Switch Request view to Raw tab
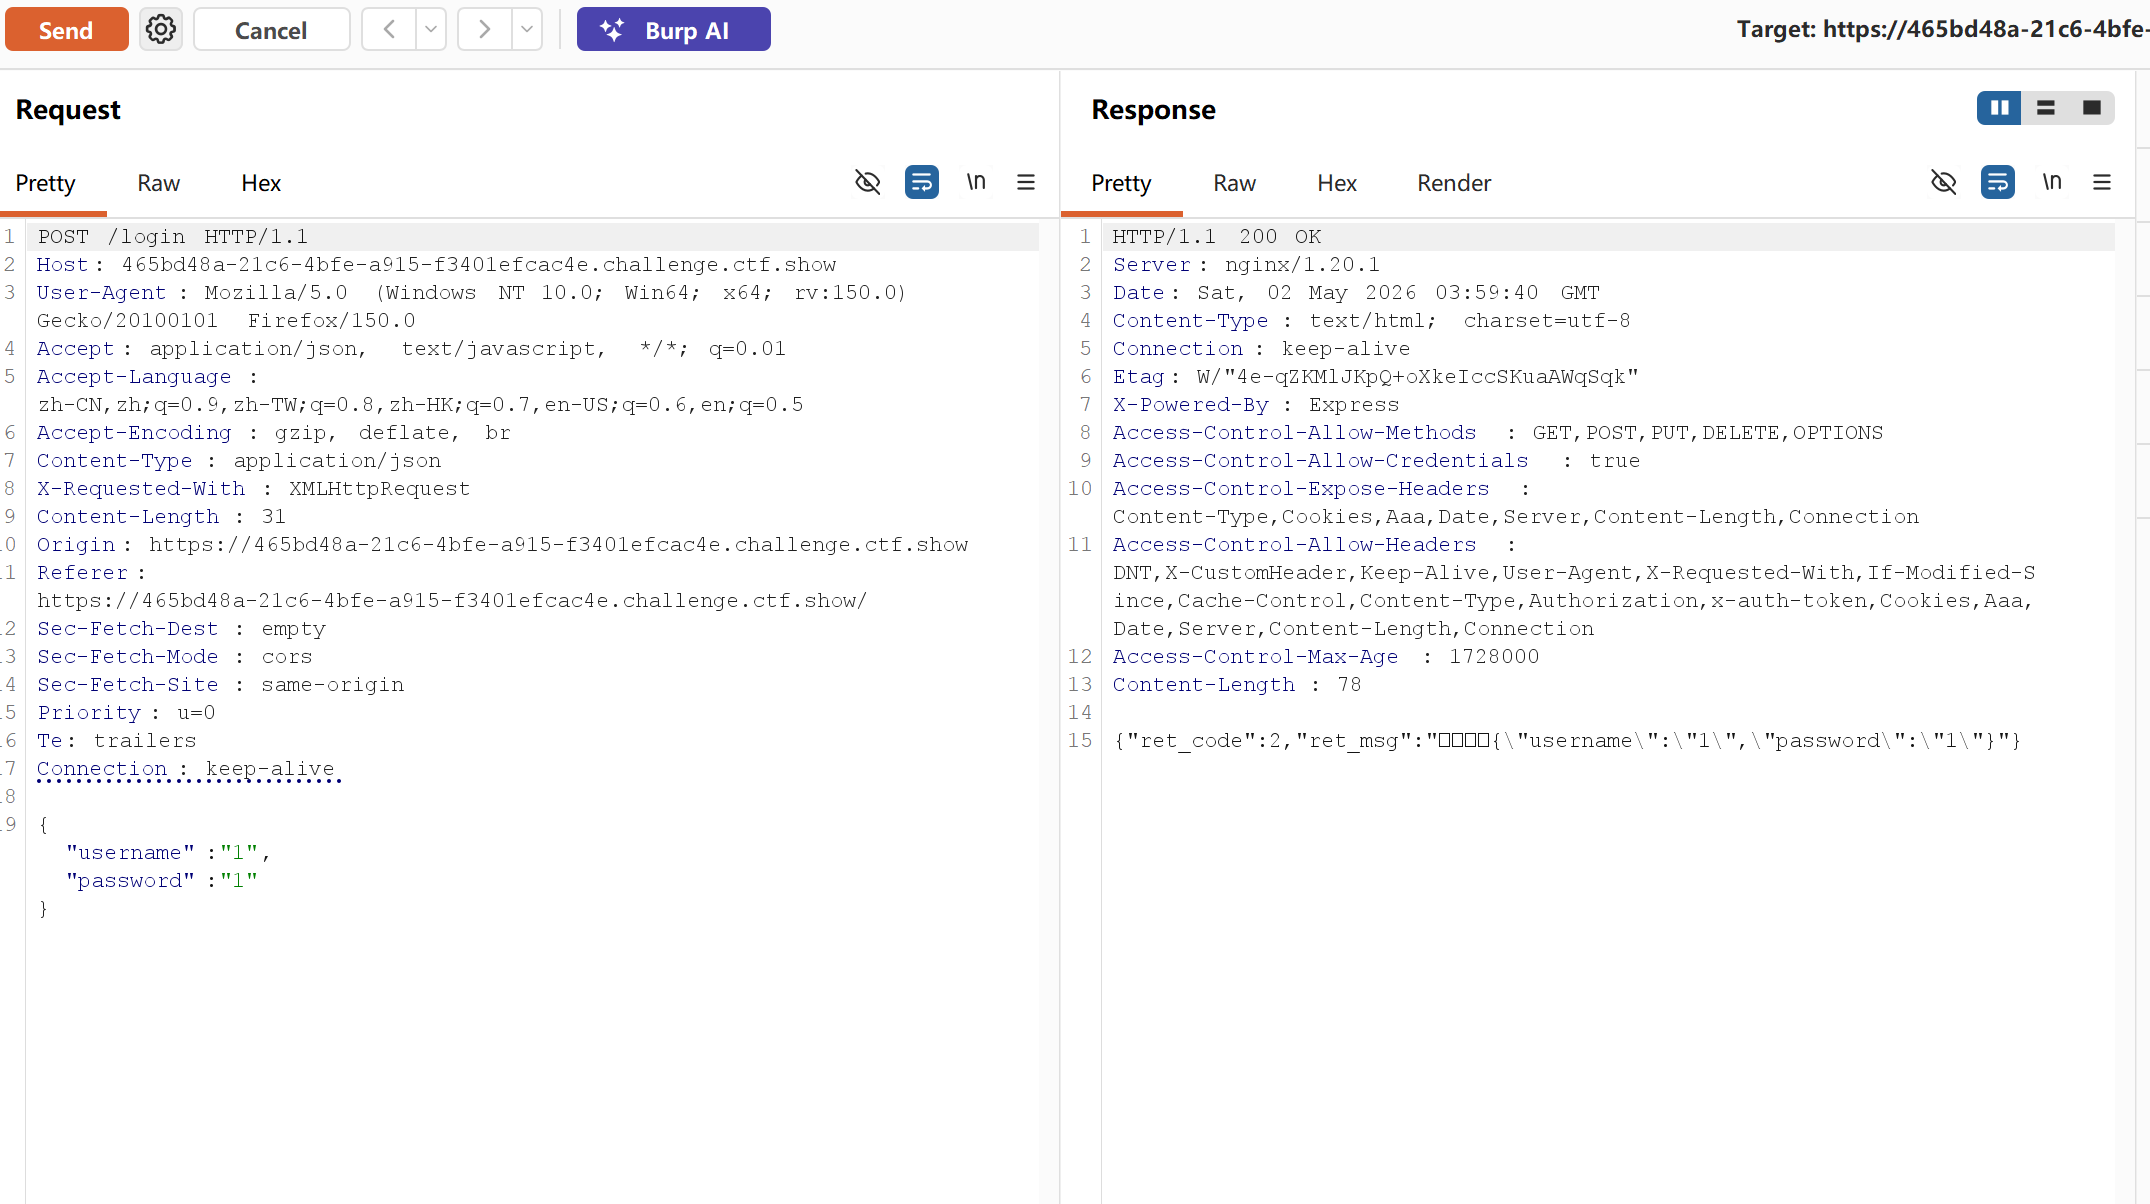This screenshot has width=2150, height=1204. [x=159, y=183]
